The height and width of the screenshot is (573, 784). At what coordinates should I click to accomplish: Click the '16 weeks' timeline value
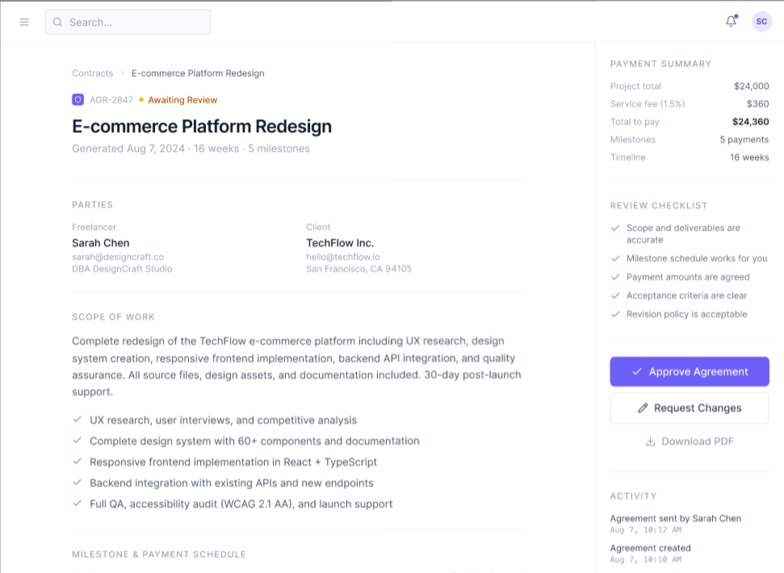(x=750, y=157)
